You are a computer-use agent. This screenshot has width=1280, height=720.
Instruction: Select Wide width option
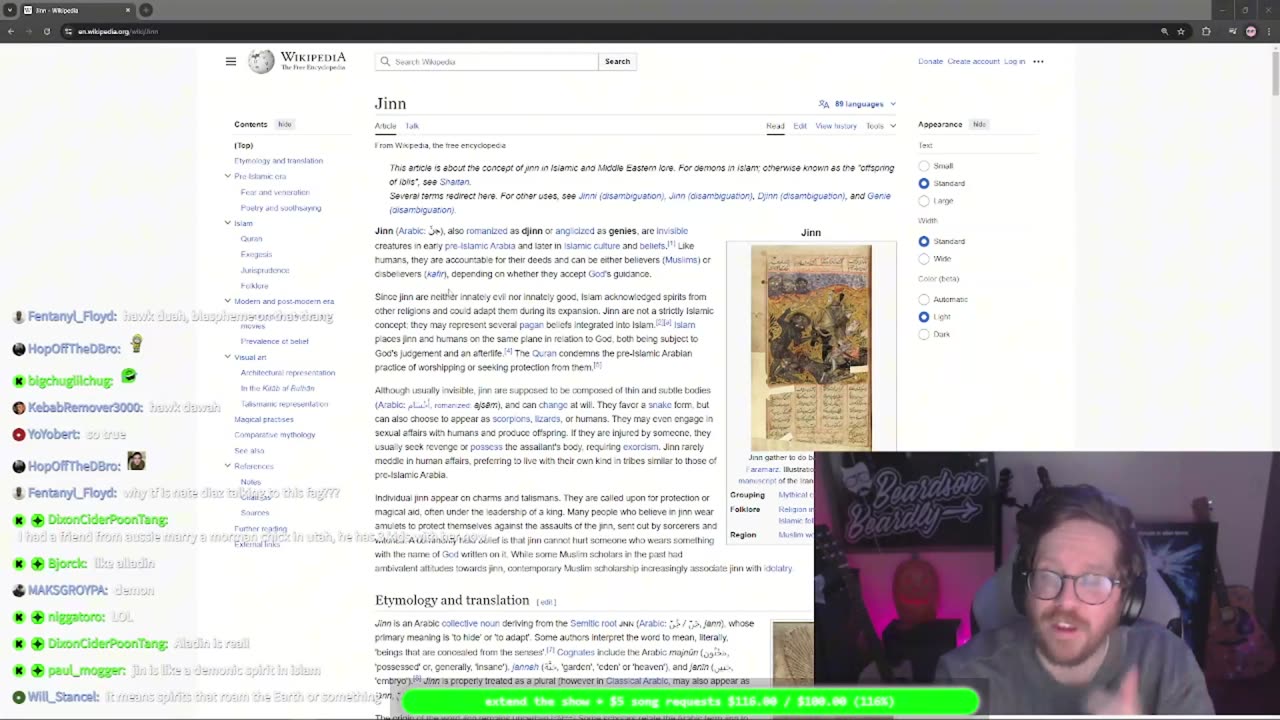coord(924,259)
